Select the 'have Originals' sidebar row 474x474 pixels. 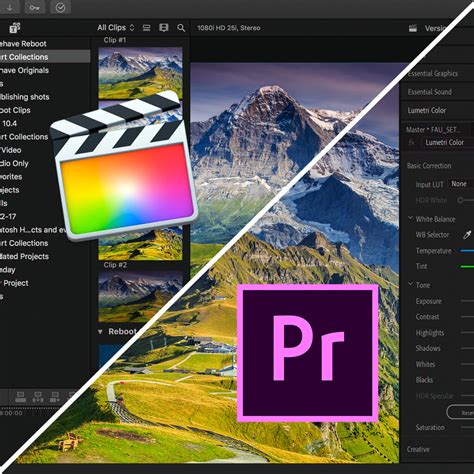[x=24, y=70]
